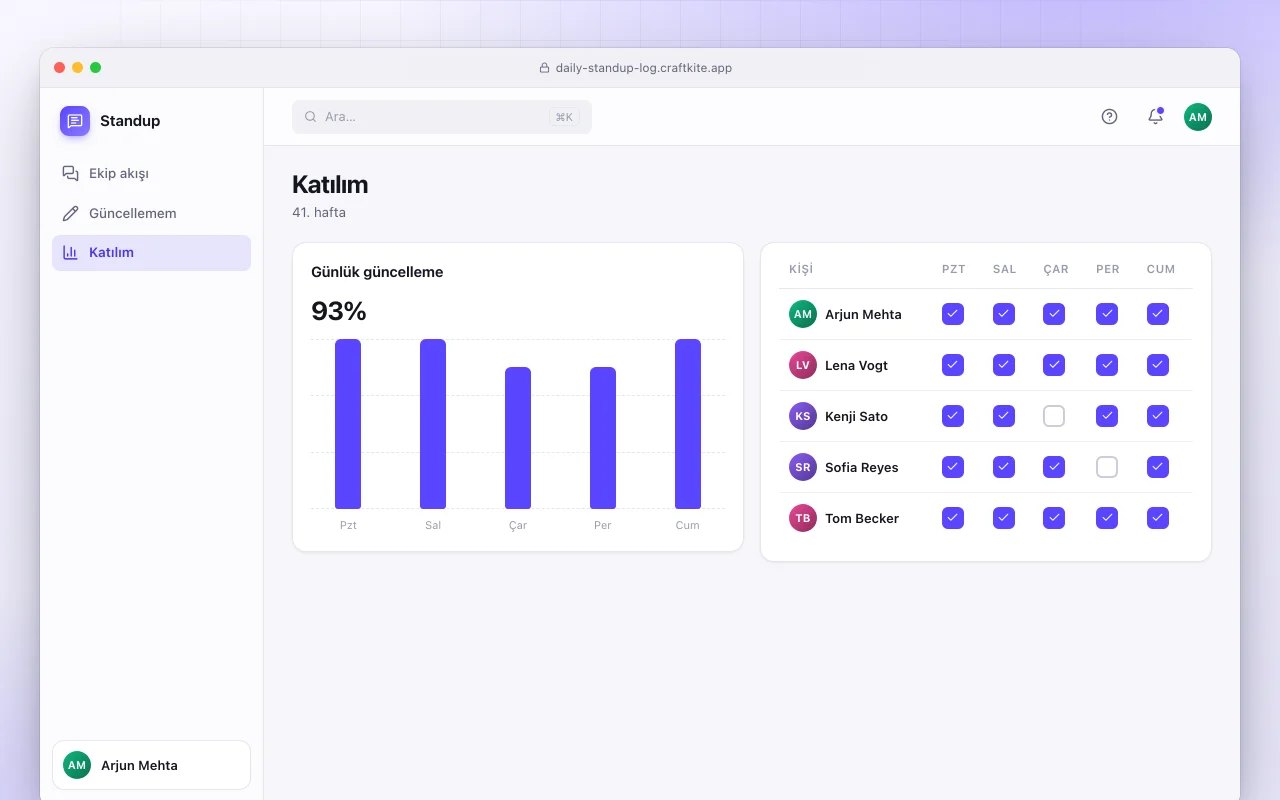
Task: Click the Günlük güncelleme card title
Action: click(x=377, y=272)
